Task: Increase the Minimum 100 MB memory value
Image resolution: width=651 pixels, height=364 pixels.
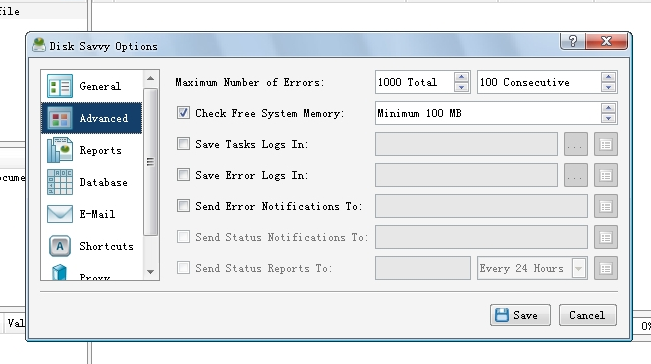Action: [608, 108]
